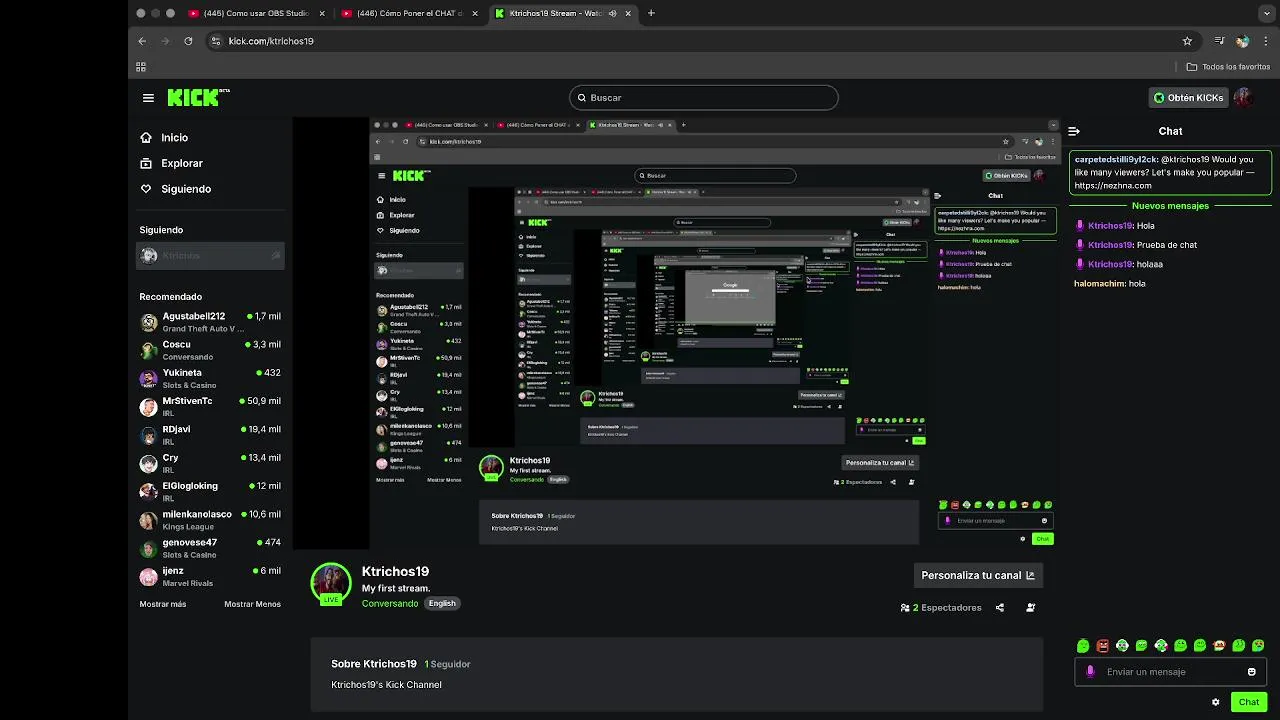Open Kick account avatar menu

tap(1243, 97)
